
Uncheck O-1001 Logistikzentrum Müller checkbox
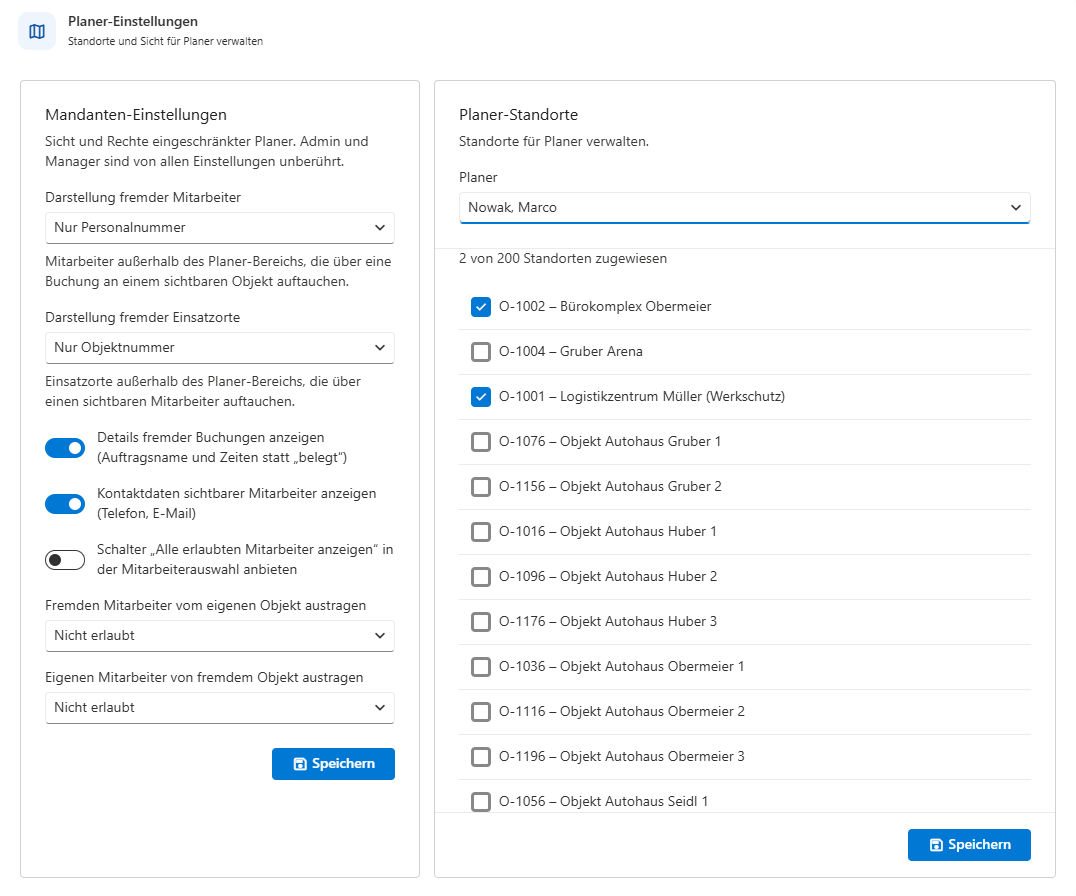pos(481,397)
